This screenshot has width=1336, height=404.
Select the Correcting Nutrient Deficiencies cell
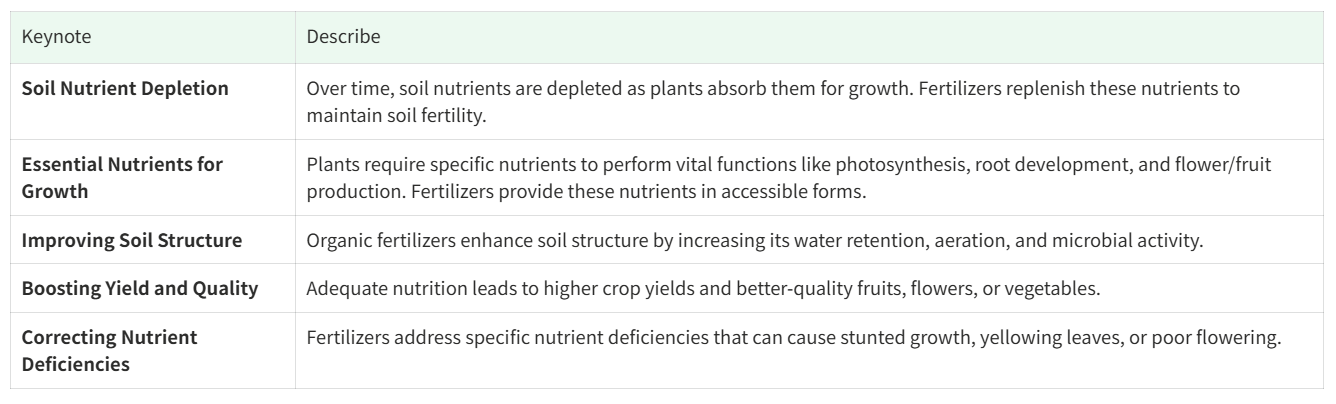(110, 348)
